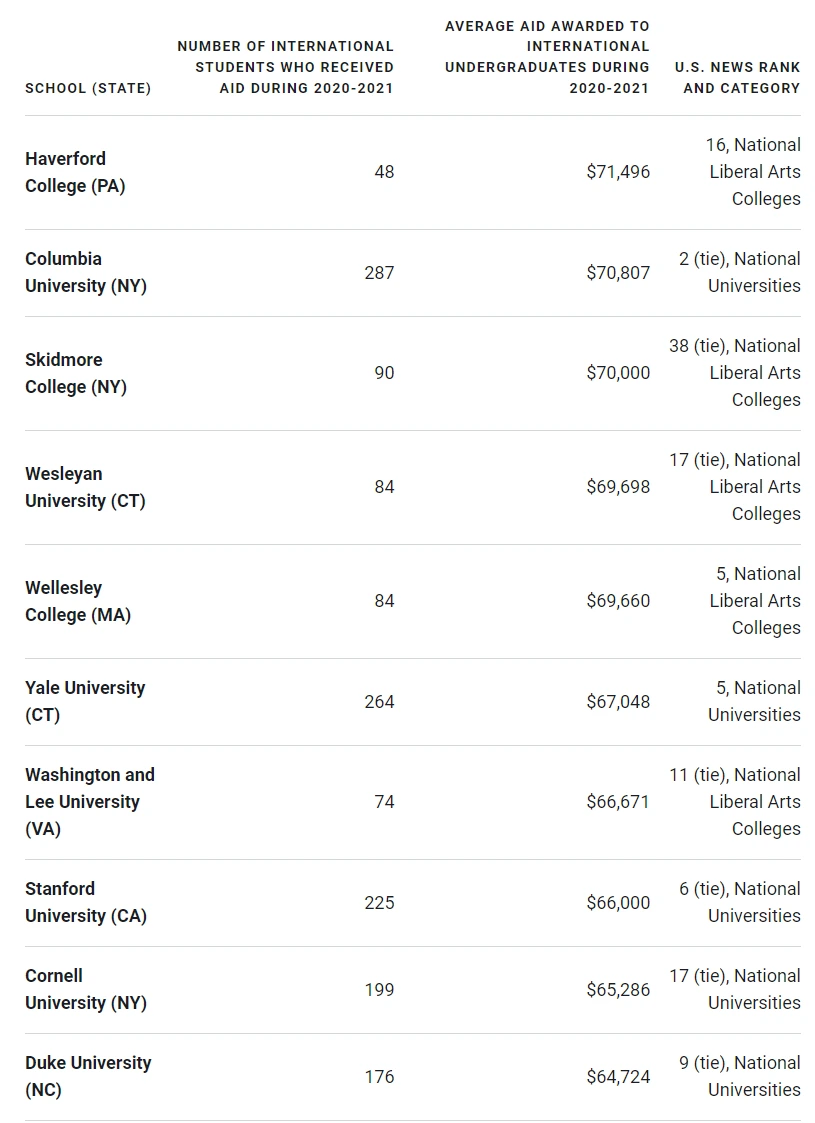
Task: Click the School (State) column header
Action: click(x=88, y=88)
